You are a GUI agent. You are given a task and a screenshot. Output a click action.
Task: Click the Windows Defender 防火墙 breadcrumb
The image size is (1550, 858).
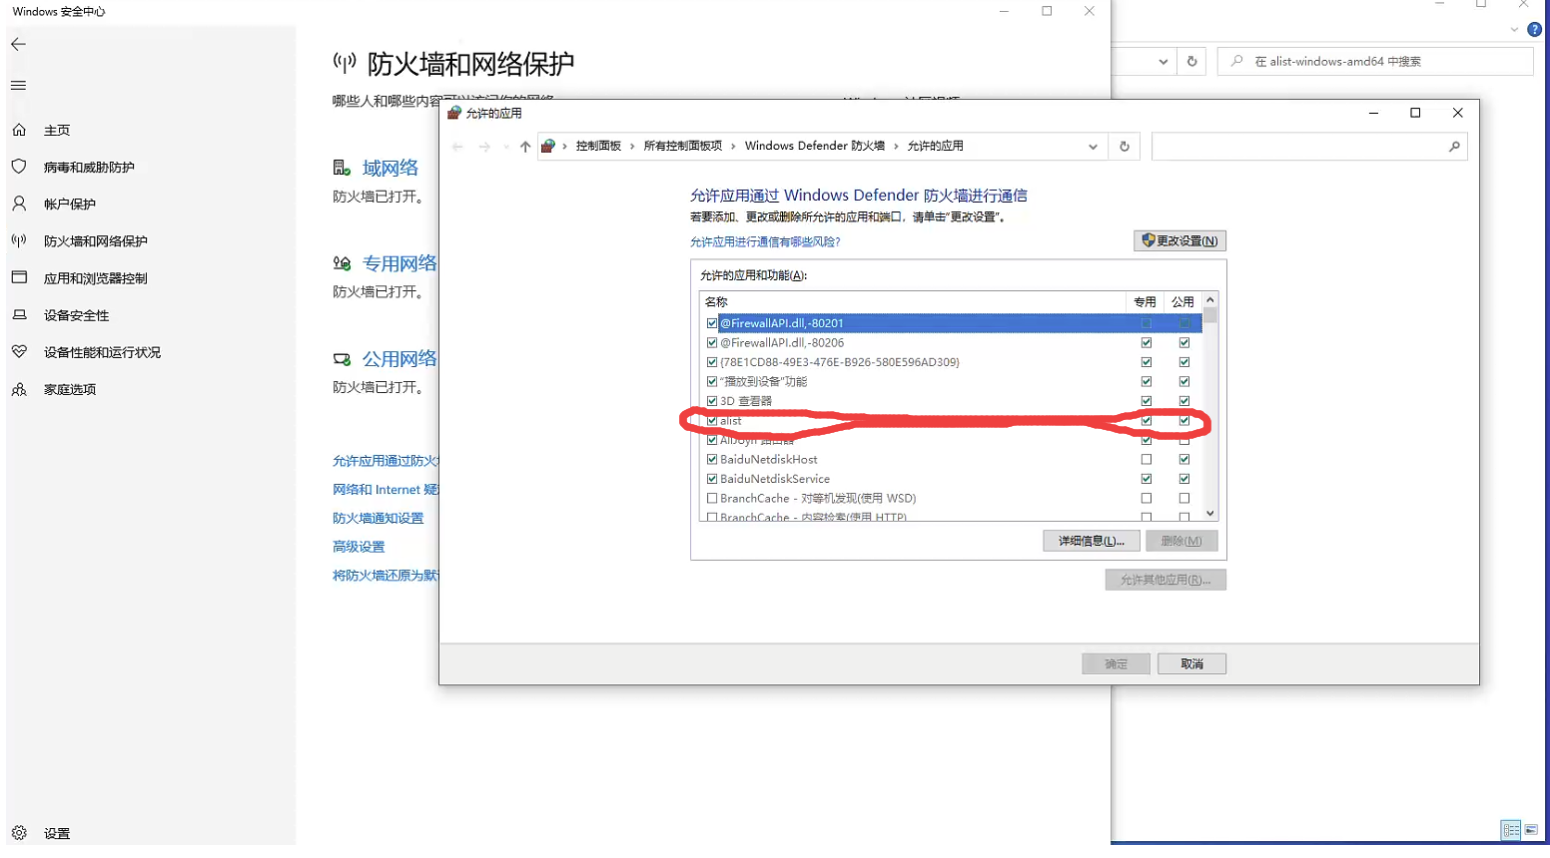[815, 146]
